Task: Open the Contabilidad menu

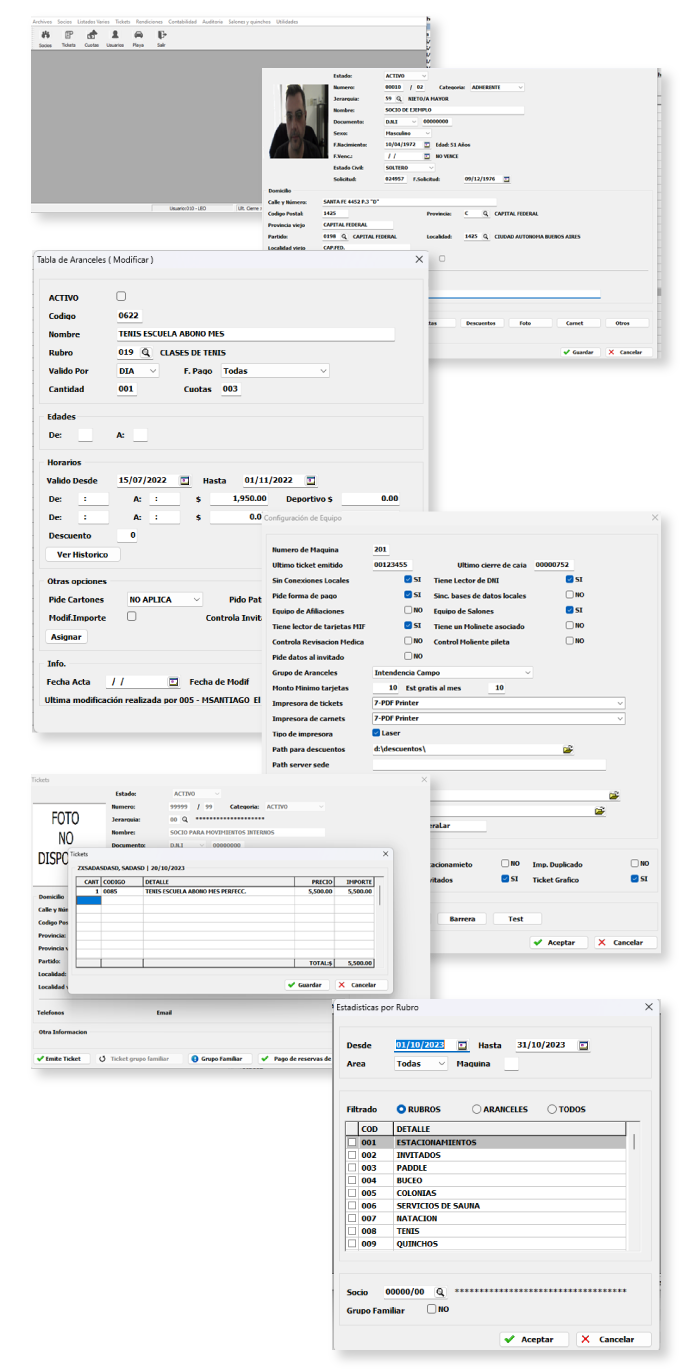Action: click(181, 20)
